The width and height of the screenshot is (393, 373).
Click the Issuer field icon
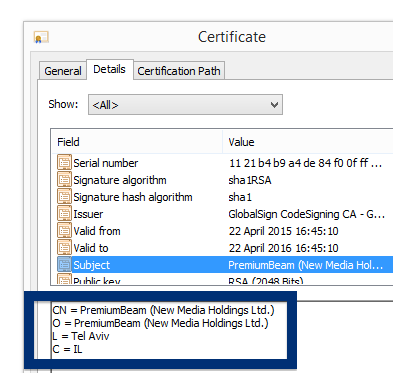[x=64, y=214]
